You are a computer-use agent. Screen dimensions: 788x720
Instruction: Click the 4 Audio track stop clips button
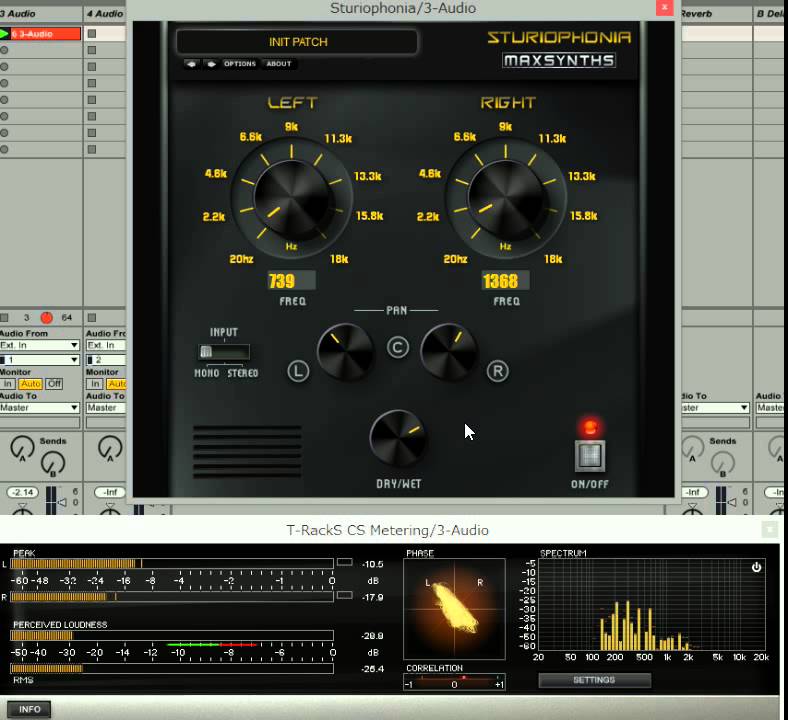[x=91, y=318]
